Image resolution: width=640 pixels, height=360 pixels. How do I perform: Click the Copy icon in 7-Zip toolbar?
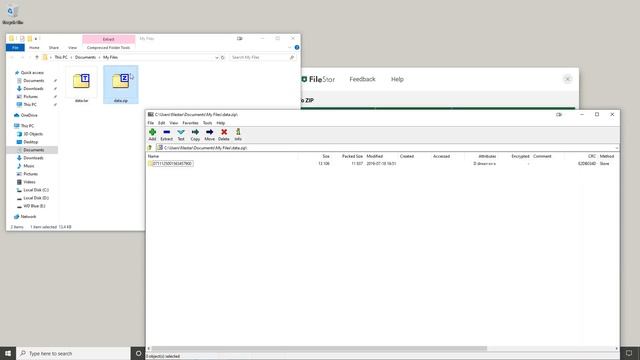pos(195,134)
